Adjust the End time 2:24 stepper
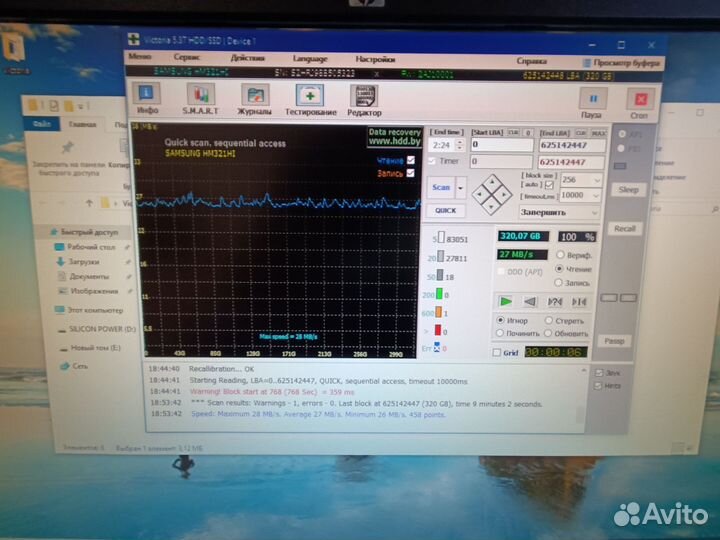The width and height of the screenshot is (720, 540). click(460, 145)
